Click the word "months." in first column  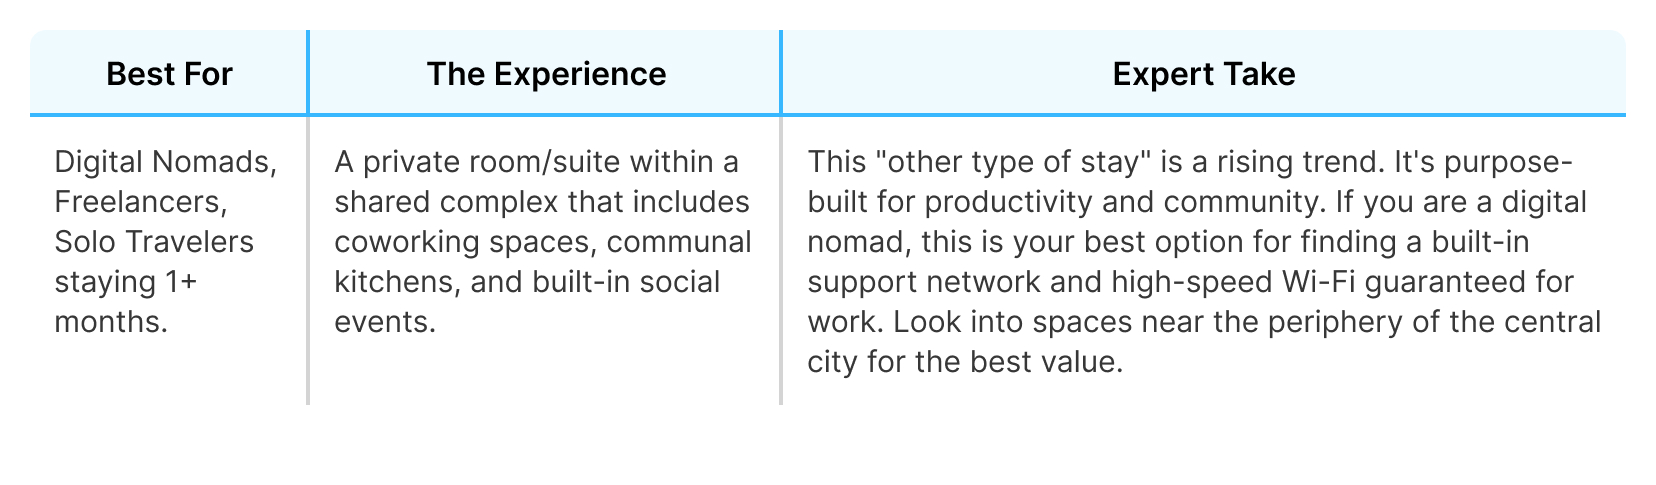coord(111,322)
